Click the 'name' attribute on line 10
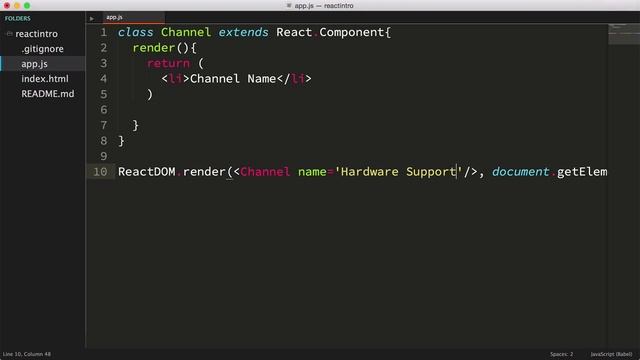640x360 pixels. (x=312, y=172)
